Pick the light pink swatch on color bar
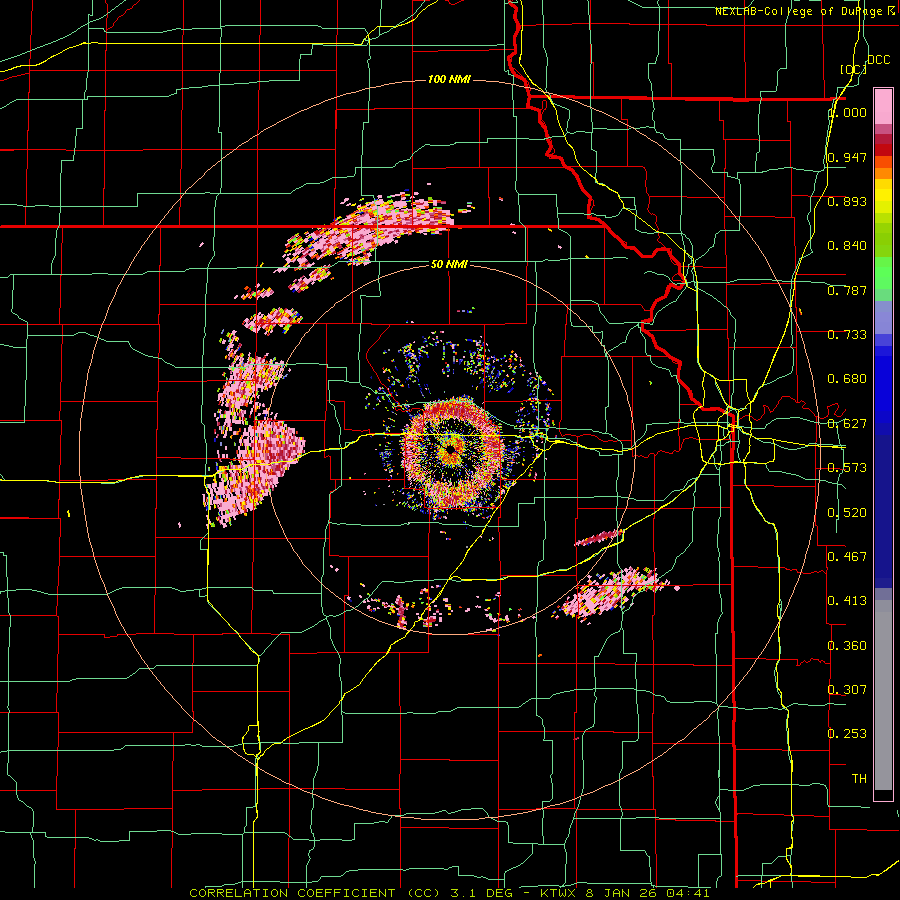 click(883, 106)
